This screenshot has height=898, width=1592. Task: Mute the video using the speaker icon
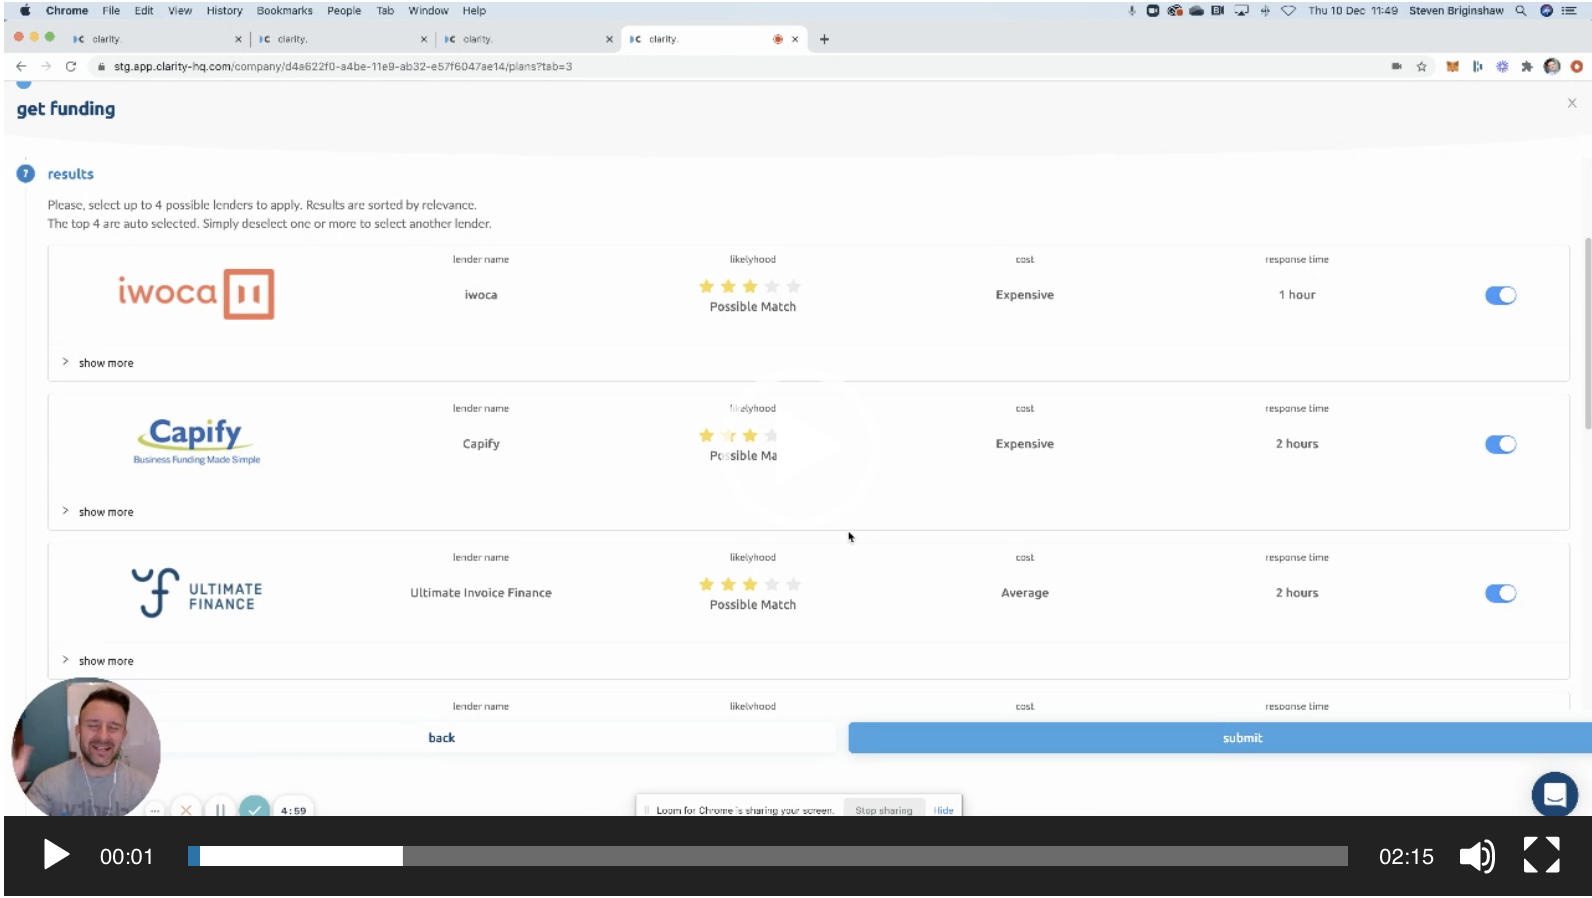(1477, 856)
